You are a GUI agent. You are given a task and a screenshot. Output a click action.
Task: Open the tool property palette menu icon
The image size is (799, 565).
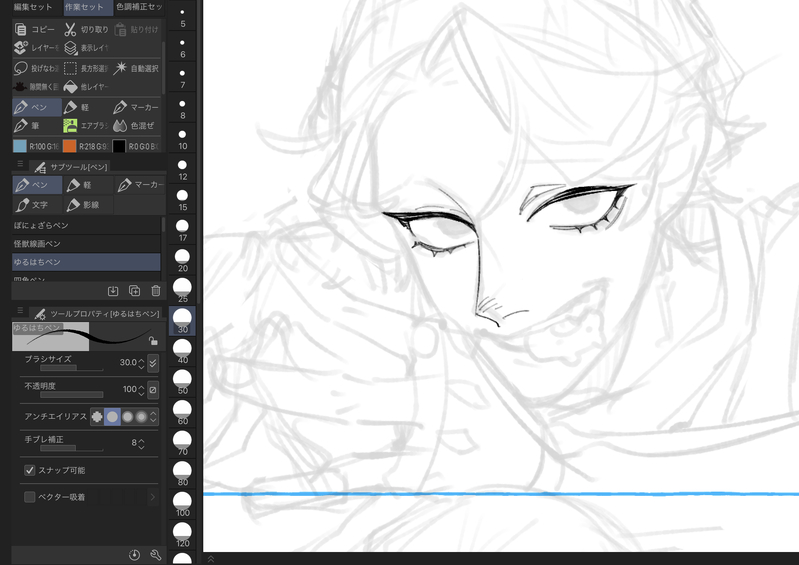coord(20,310)
